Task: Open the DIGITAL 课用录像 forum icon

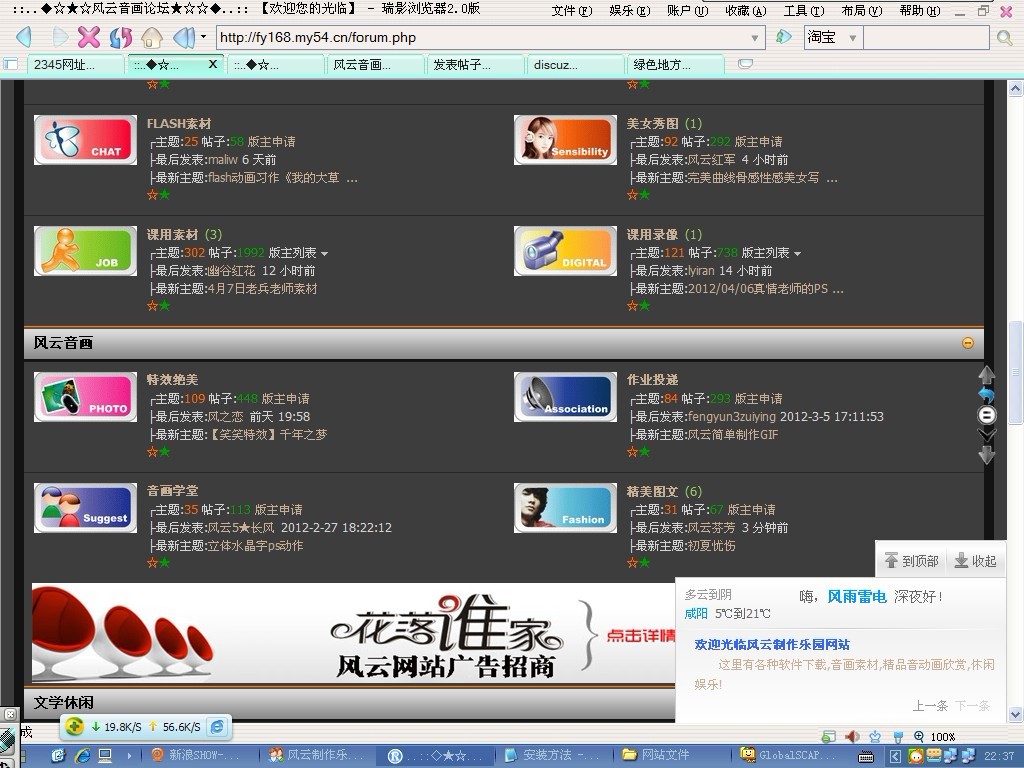Action: point(566,251)
